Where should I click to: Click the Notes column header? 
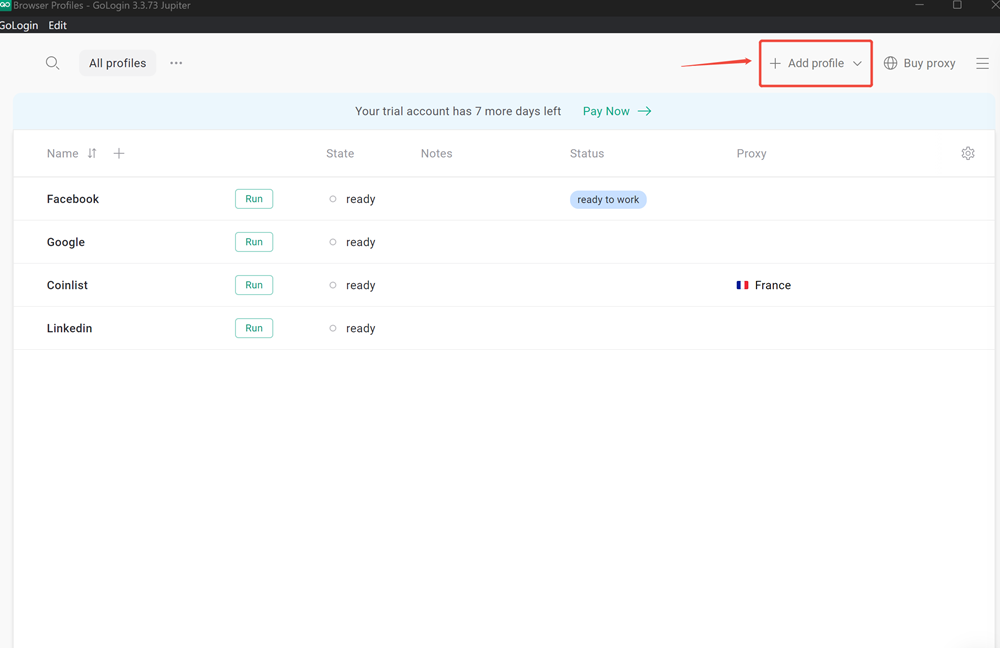point(436,153)
